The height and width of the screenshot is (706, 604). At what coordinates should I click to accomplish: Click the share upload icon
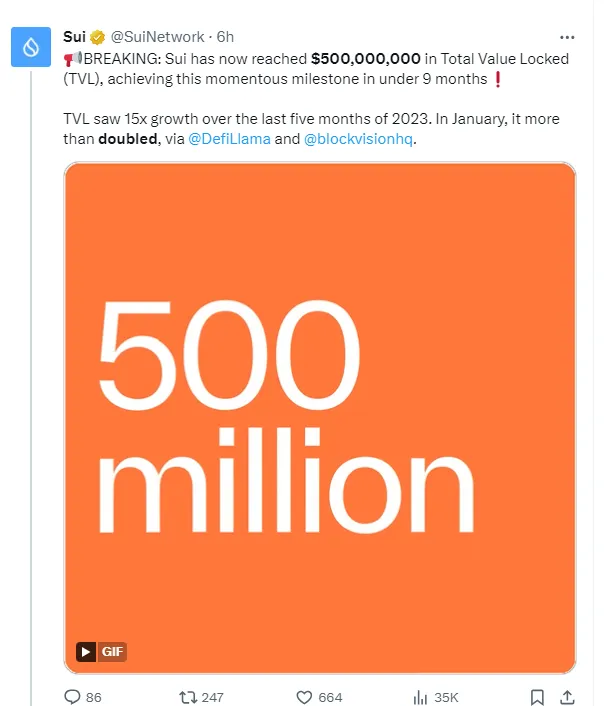click(x=566, y=696)
